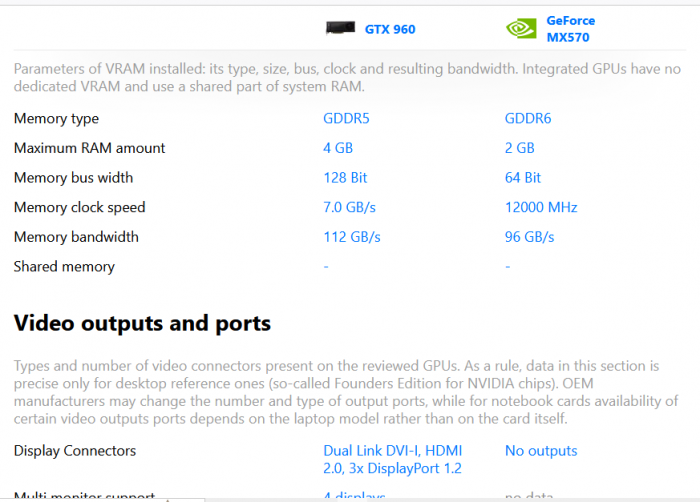Image resolution: width=700 pixels, height=502 pixels.
Task: Click the GDDR6 memory type value
Action: point(528,119)
